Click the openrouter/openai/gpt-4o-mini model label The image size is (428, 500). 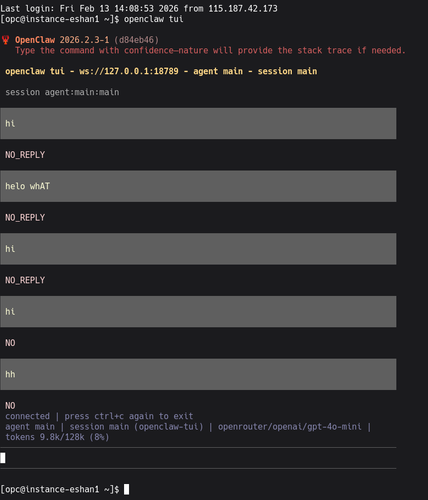[290, 427]
